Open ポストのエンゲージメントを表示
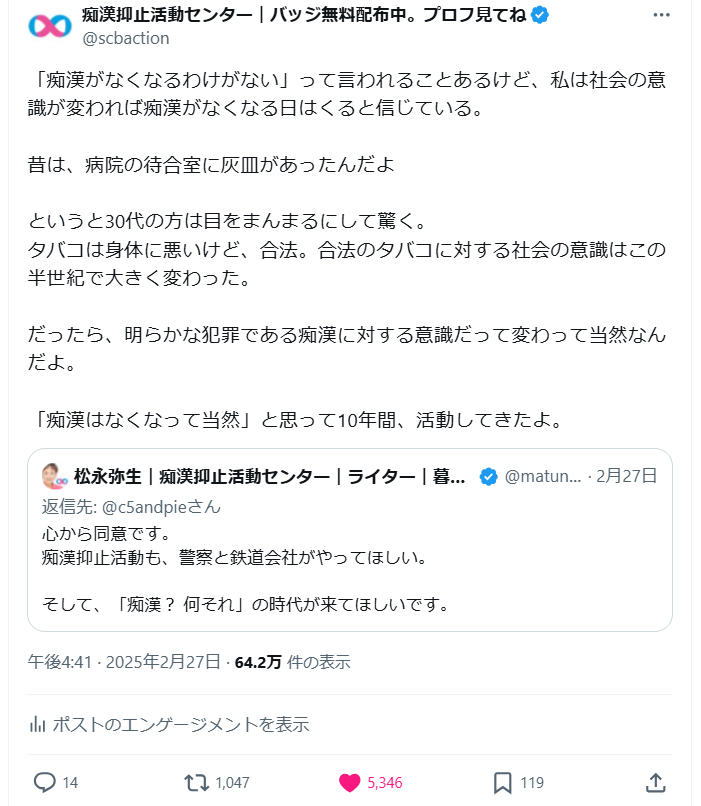 pos(180,724)
